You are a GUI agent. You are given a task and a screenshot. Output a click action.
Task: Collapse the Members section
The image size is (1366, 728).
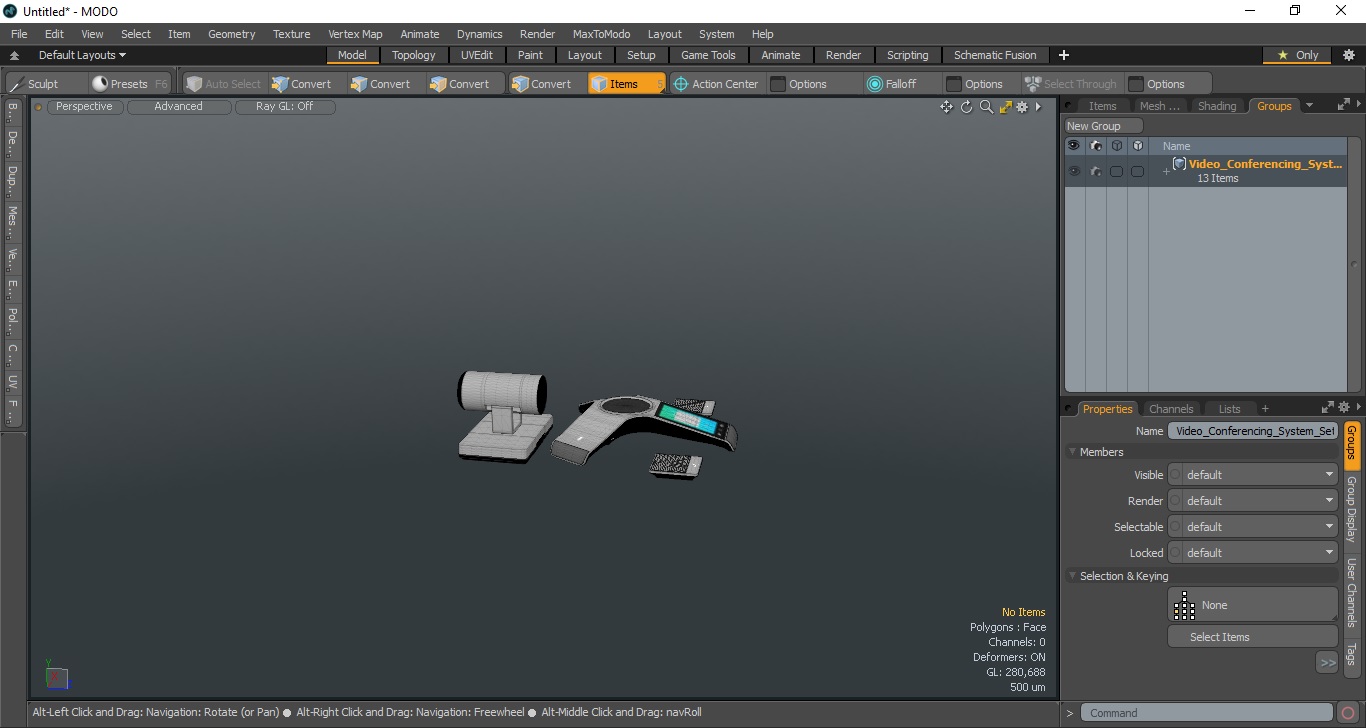[x=1074, y=452]
